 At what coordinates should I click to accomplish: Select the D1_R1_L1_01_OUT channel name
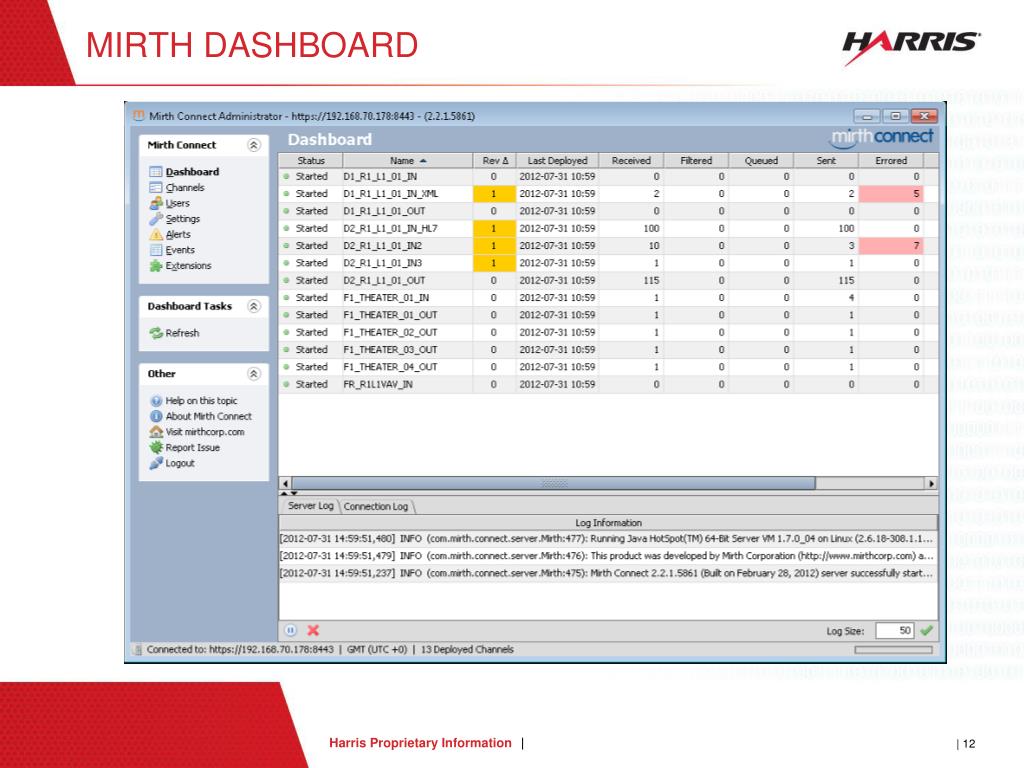[x=384, y=211]
